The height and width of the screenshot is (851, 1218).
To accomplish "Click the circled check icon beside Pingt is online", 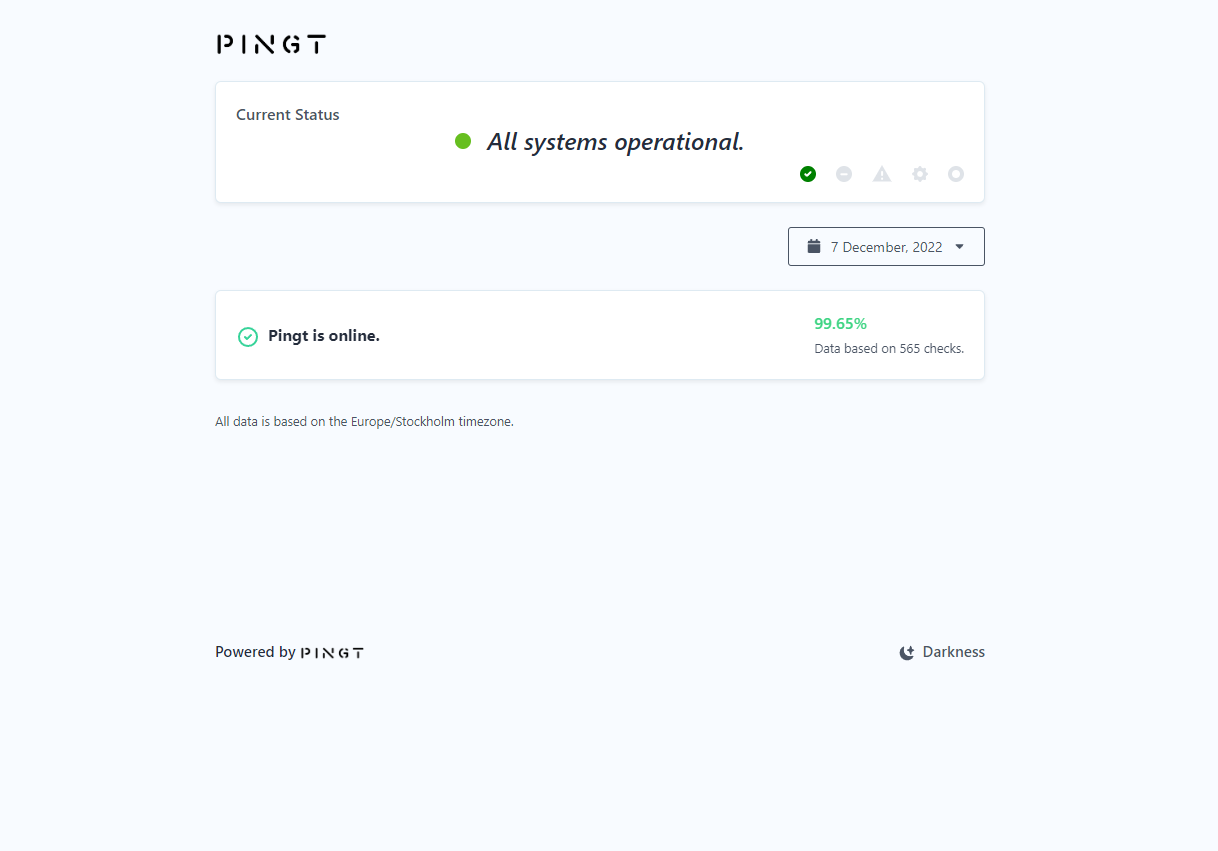I will click(x=248, y=337).
